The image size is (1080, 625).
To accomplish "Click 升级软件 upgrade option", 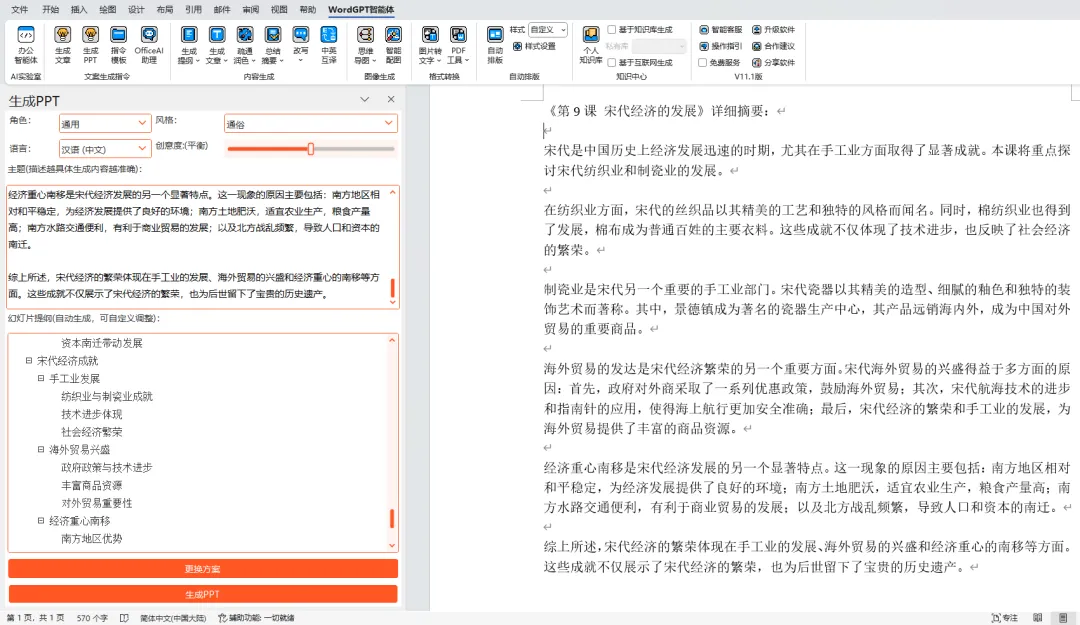I will click(x=773, y=30).
